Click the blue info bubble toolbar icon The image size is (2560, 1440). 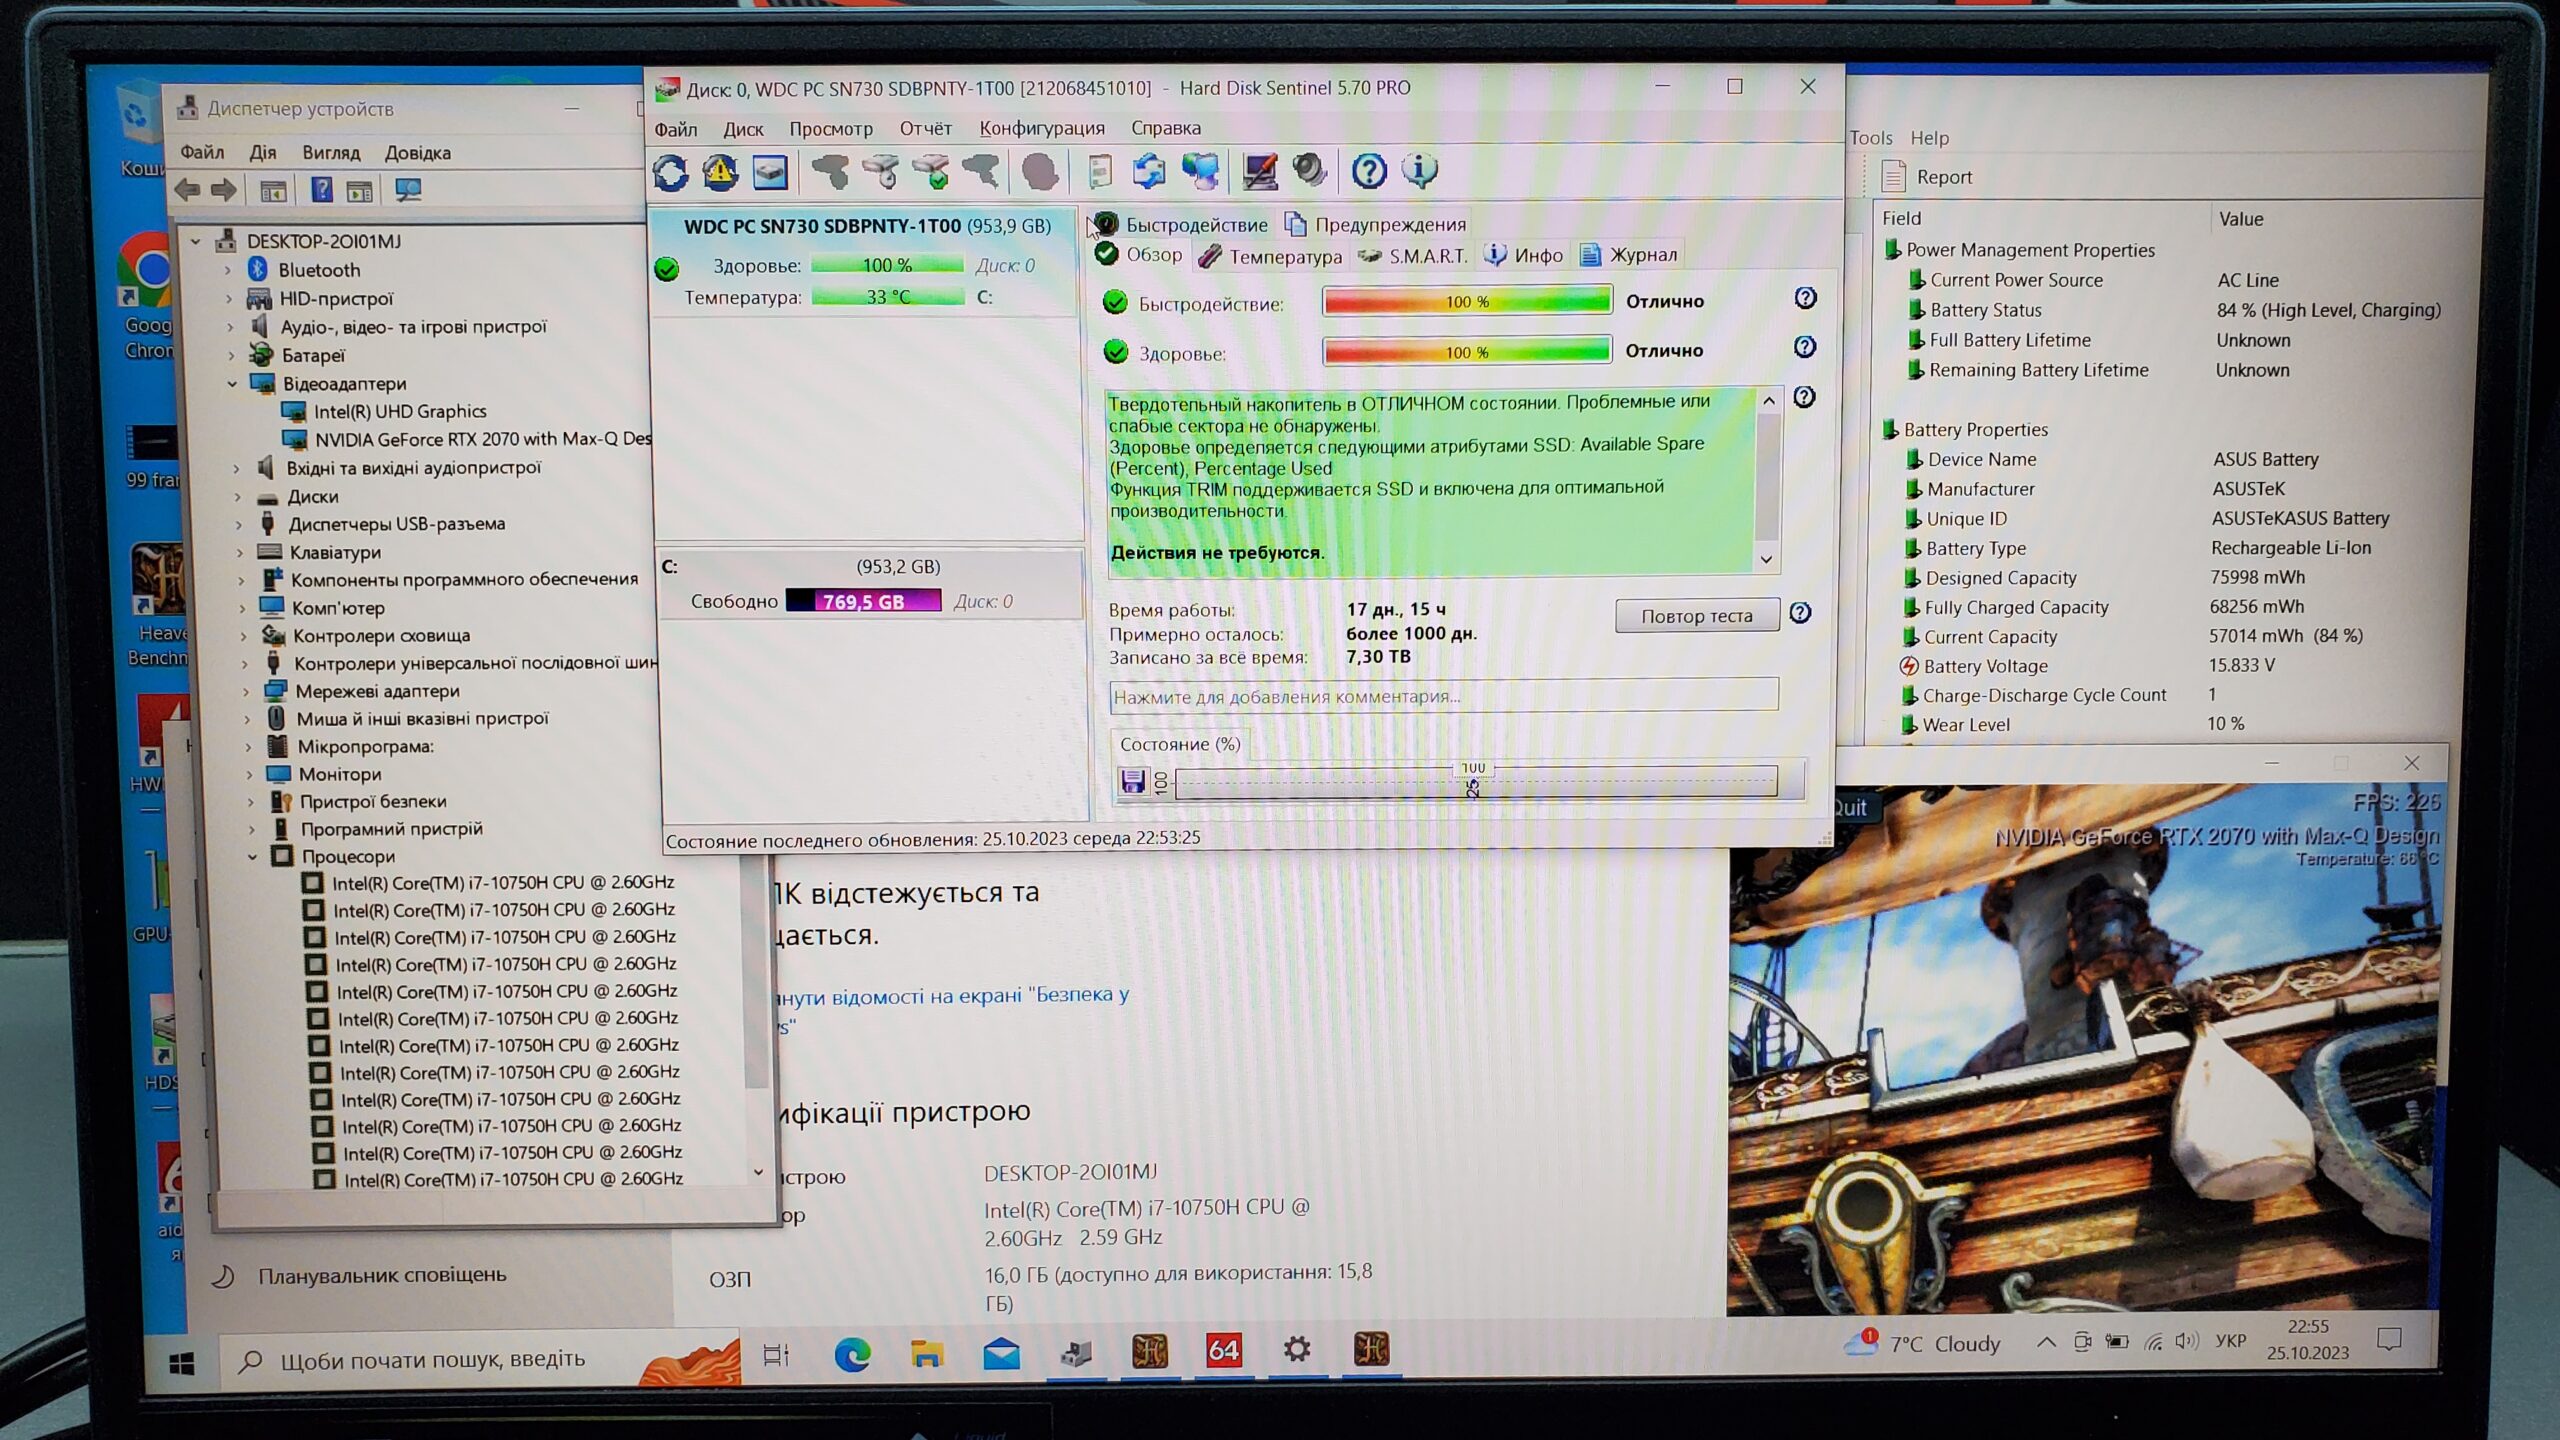pos(1419,171)
